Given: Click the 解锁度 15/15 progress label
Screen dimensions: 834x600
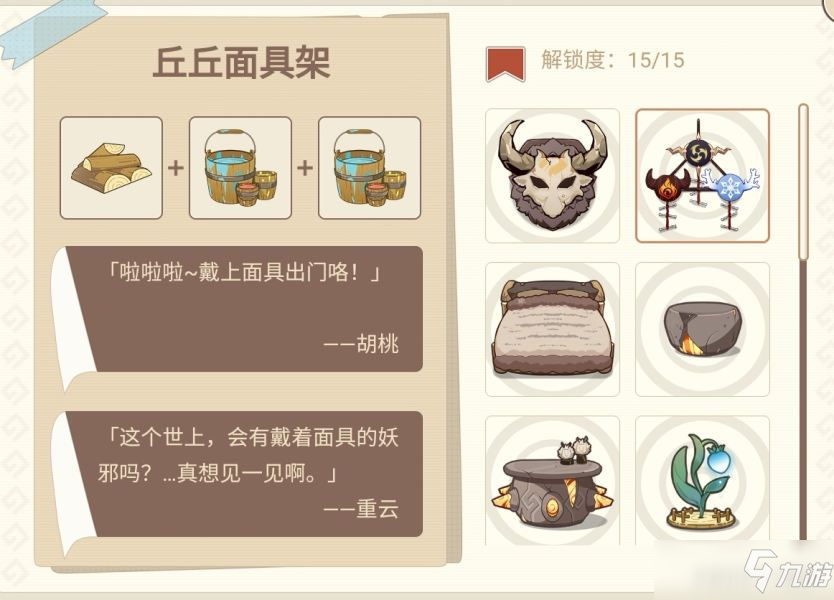Looking at the screenshot, I should tap(613, 60).
